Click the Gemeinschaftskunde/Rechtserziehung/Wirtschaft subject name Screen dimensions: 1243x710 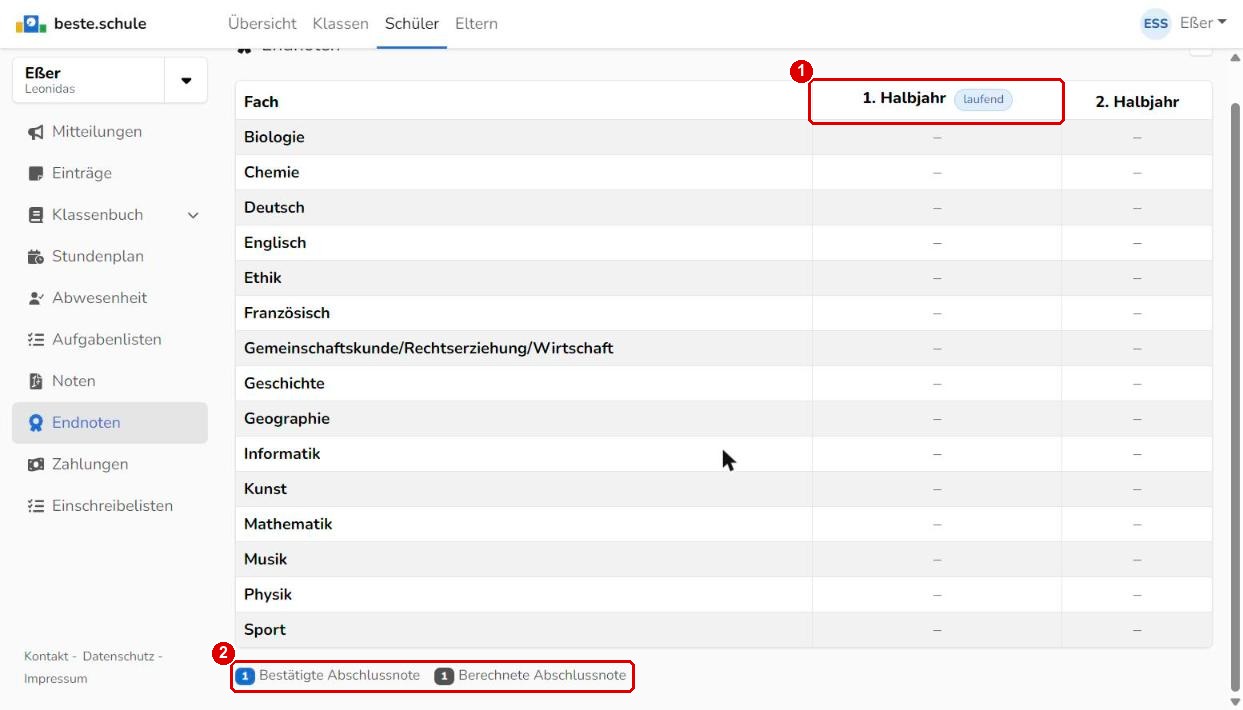[x=429, y=348]
